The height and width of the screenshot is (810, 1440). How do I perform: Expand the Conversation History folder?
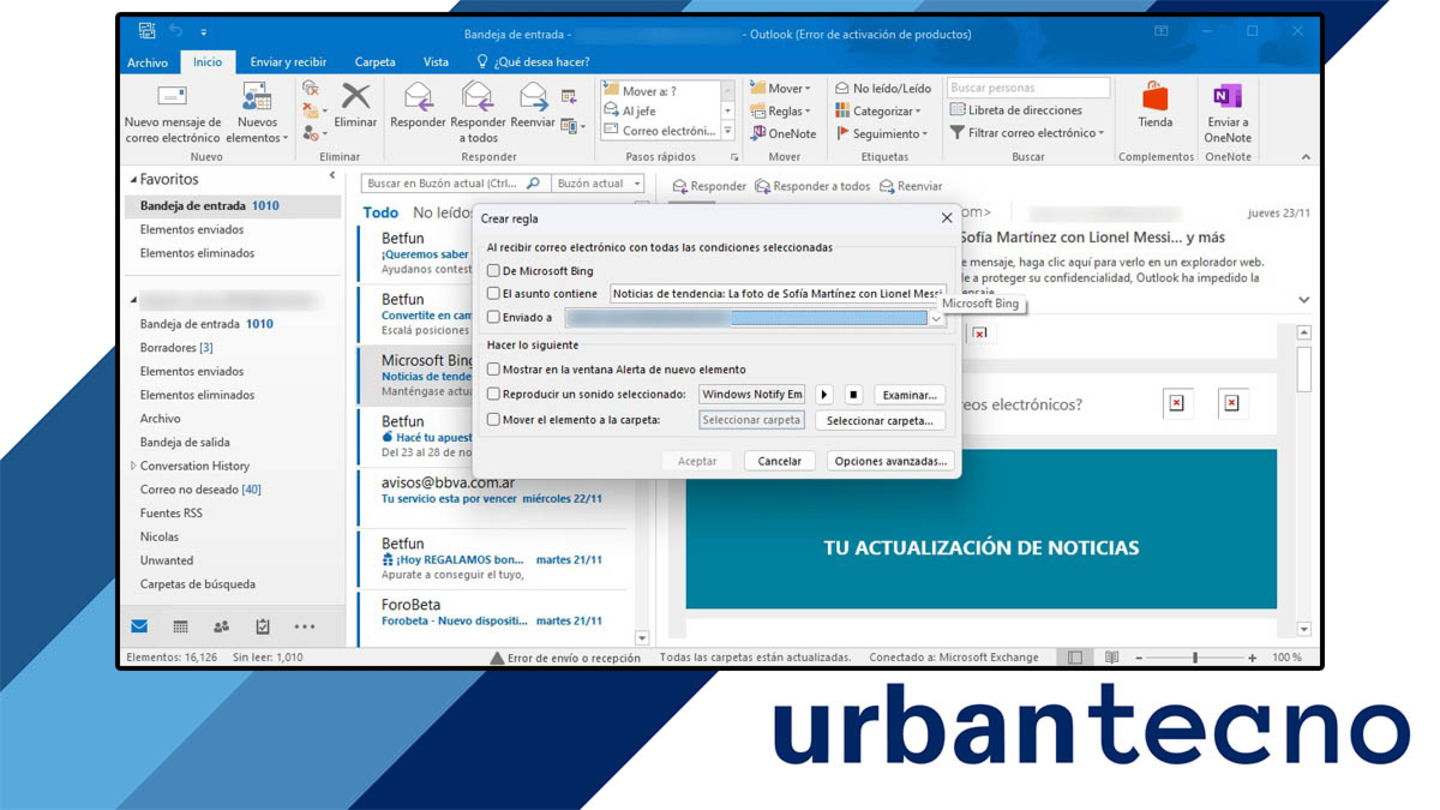coord(133,466)
